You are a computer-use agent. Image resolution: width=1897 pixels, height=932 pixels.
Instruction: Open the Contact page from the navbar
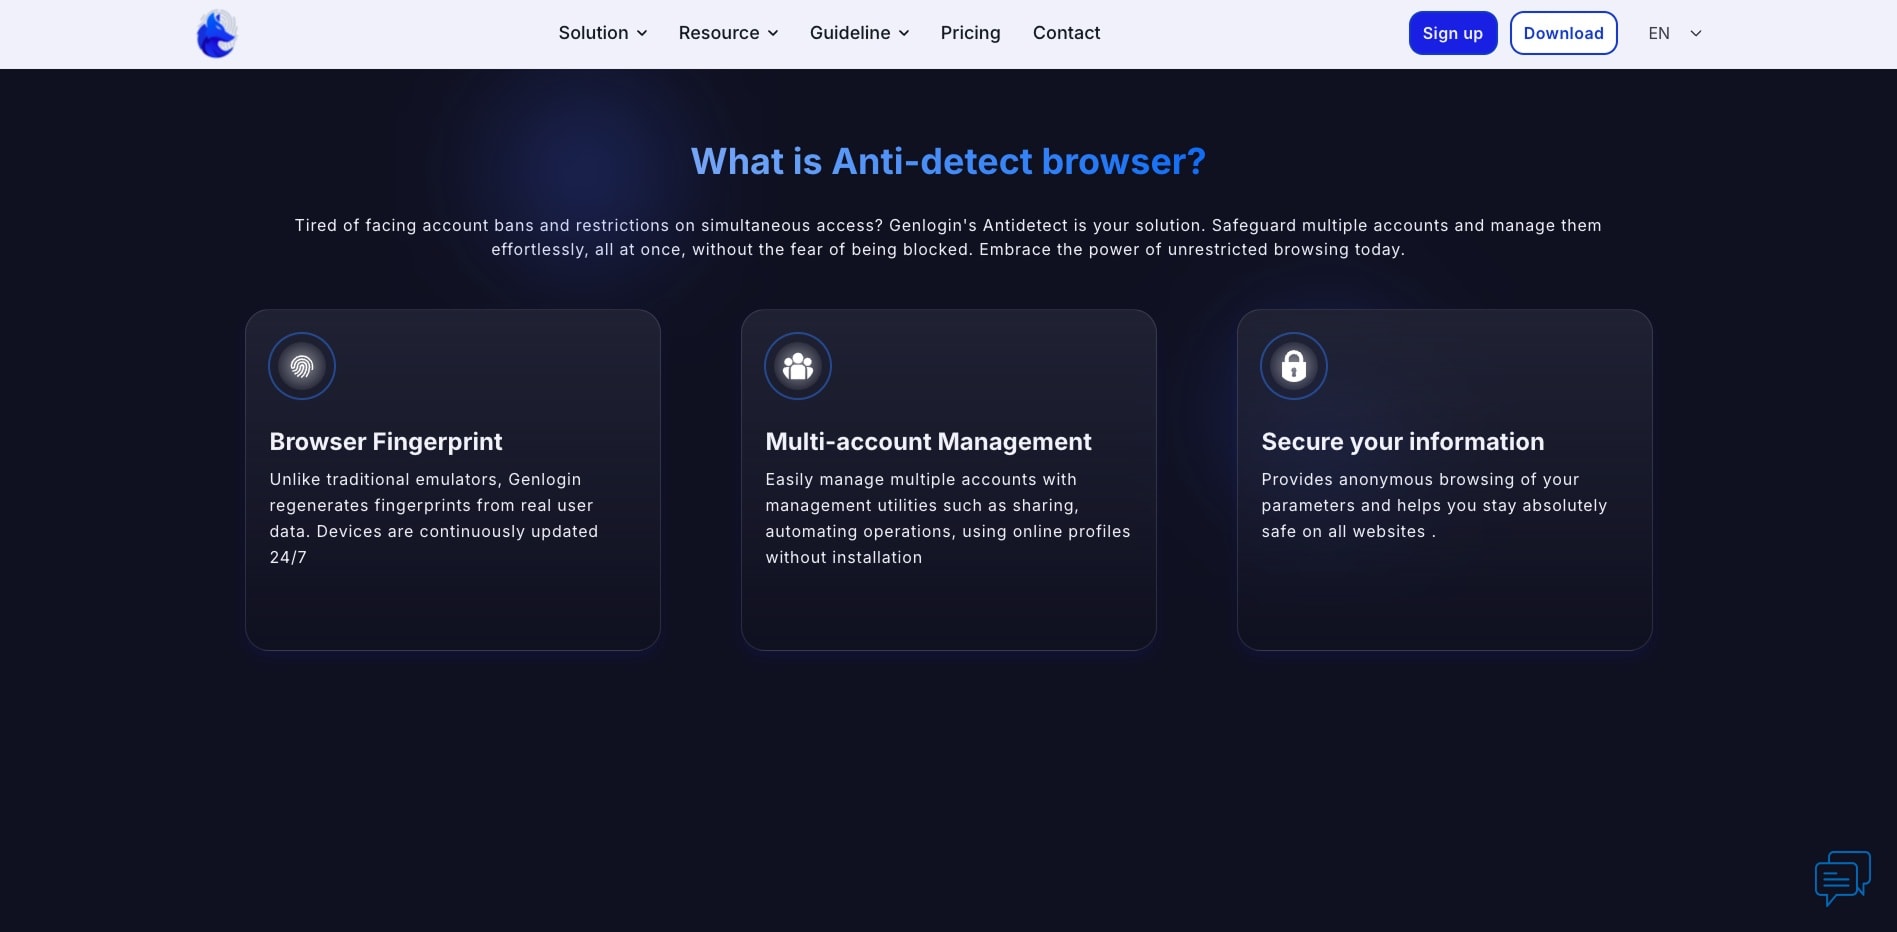tap(1066, 33)
